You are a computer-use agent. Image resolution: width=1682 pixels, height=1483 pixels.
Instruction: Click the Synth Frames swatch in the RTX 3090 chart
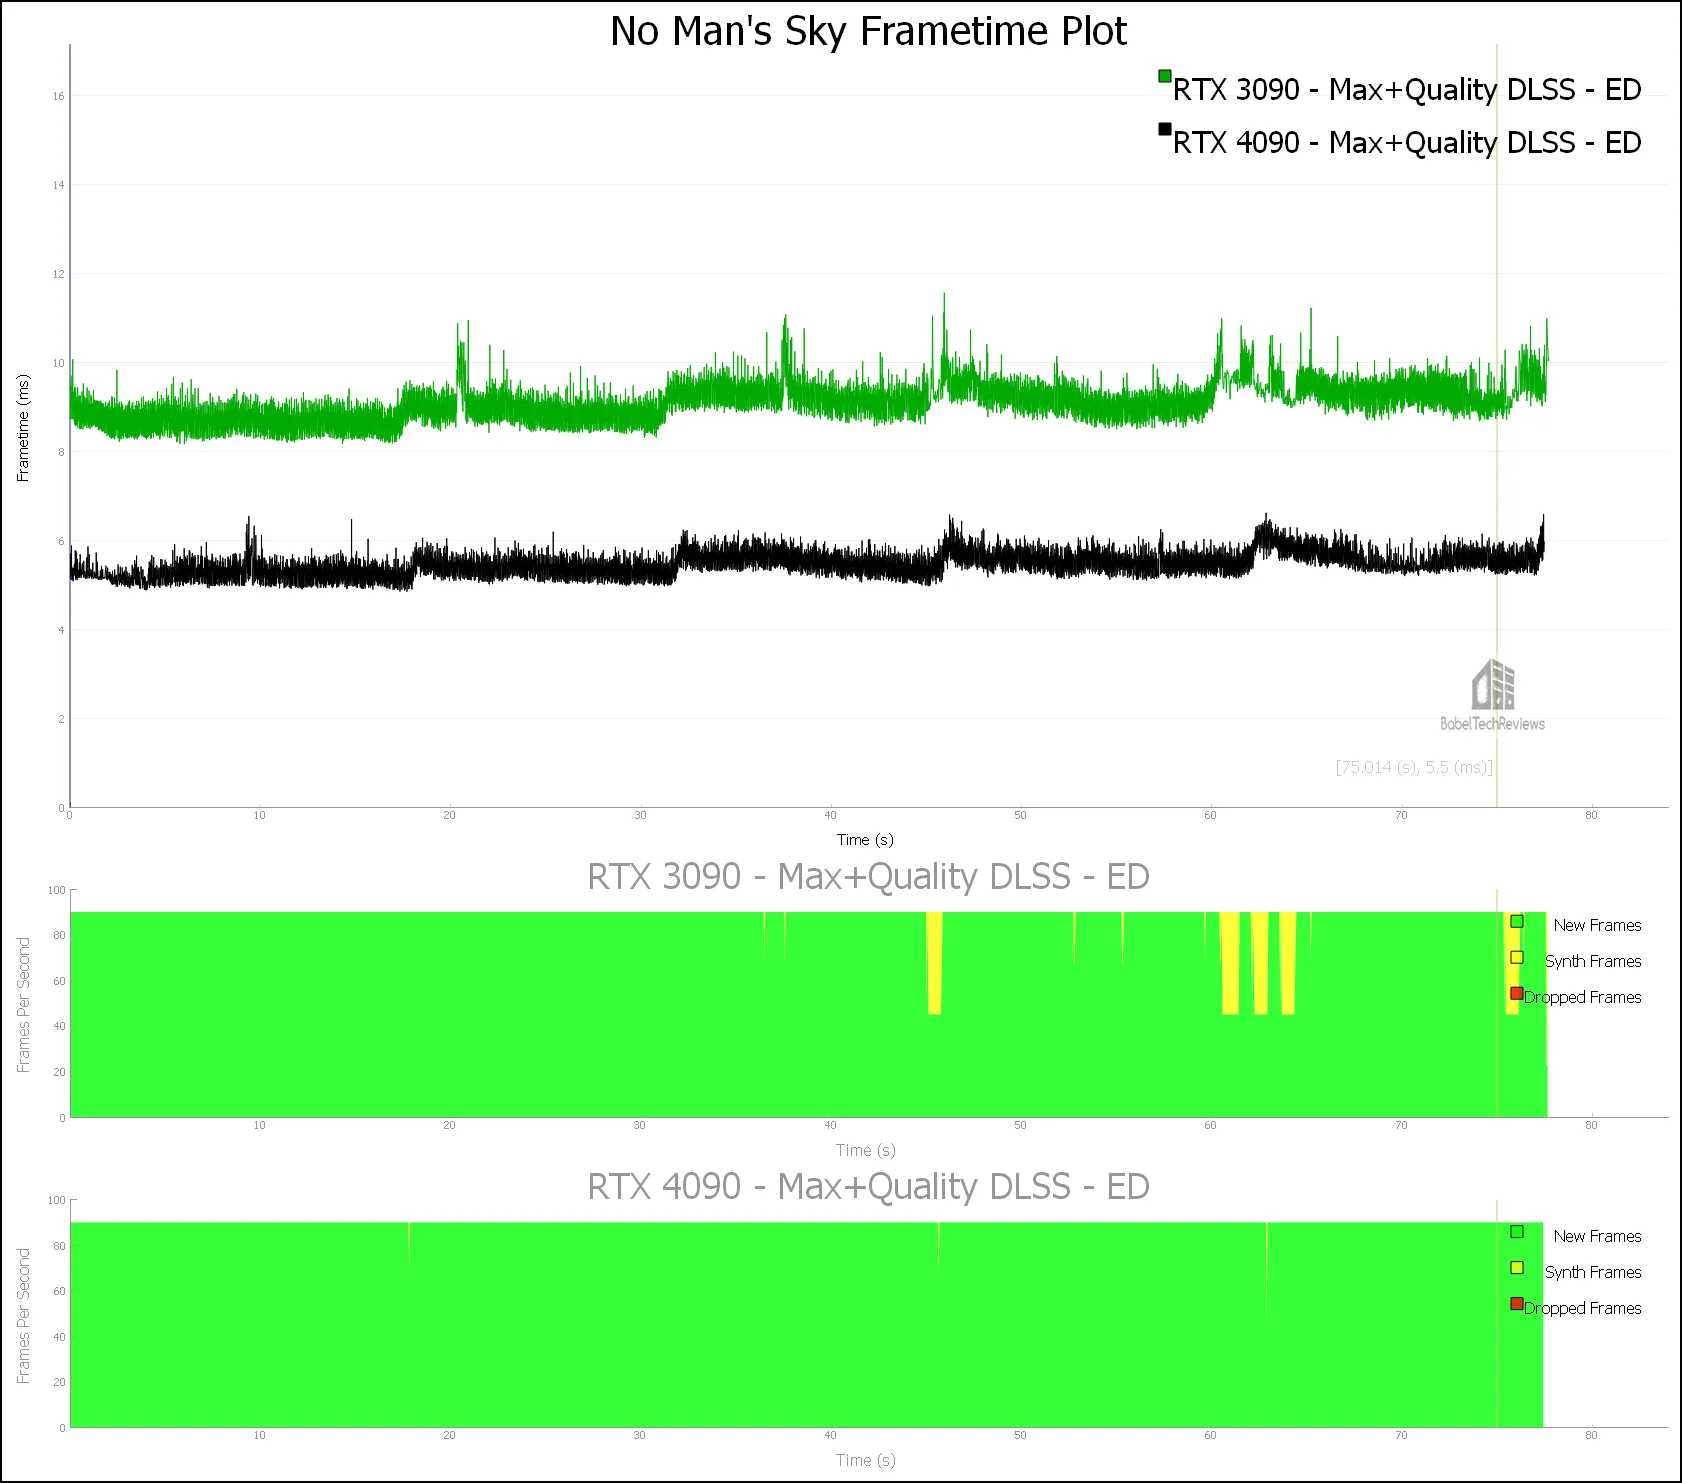click(1517, 958)
